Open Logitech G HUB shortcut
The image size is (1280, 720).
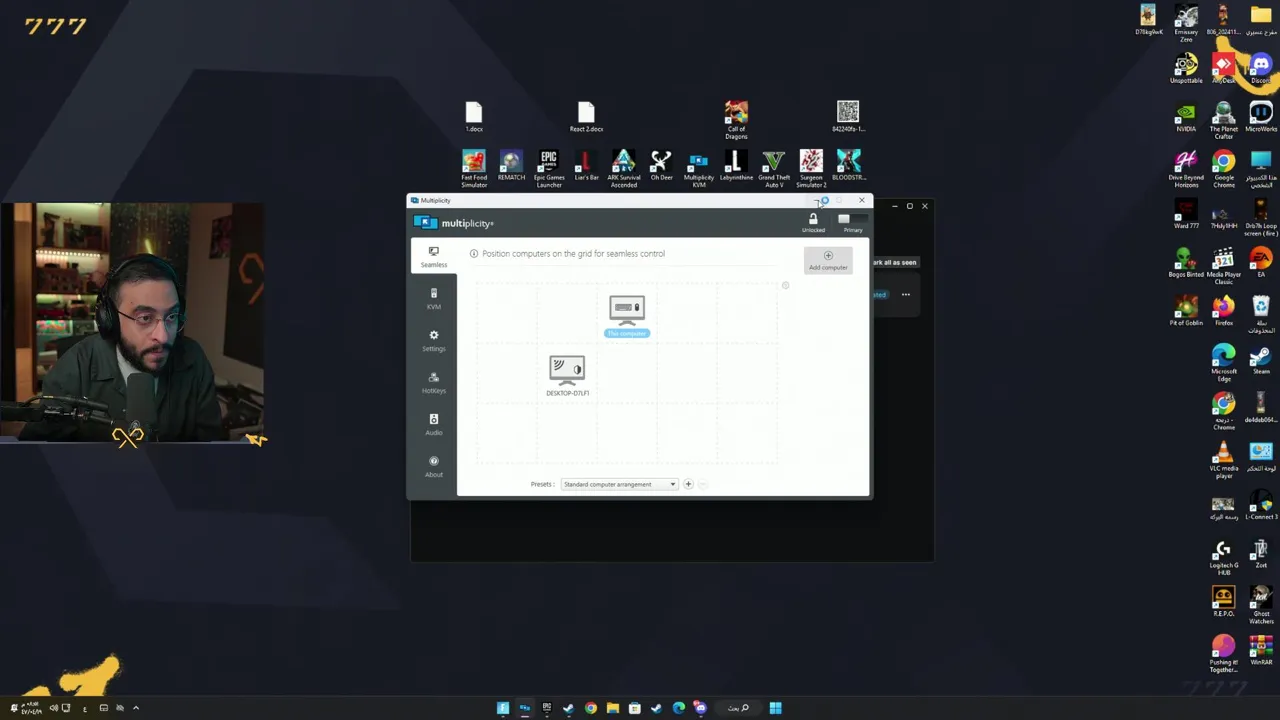pyautogui.click(x=1224, y=556)
